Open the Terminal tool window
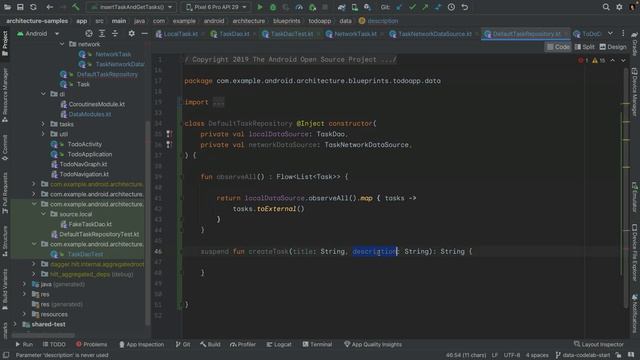 317,344
